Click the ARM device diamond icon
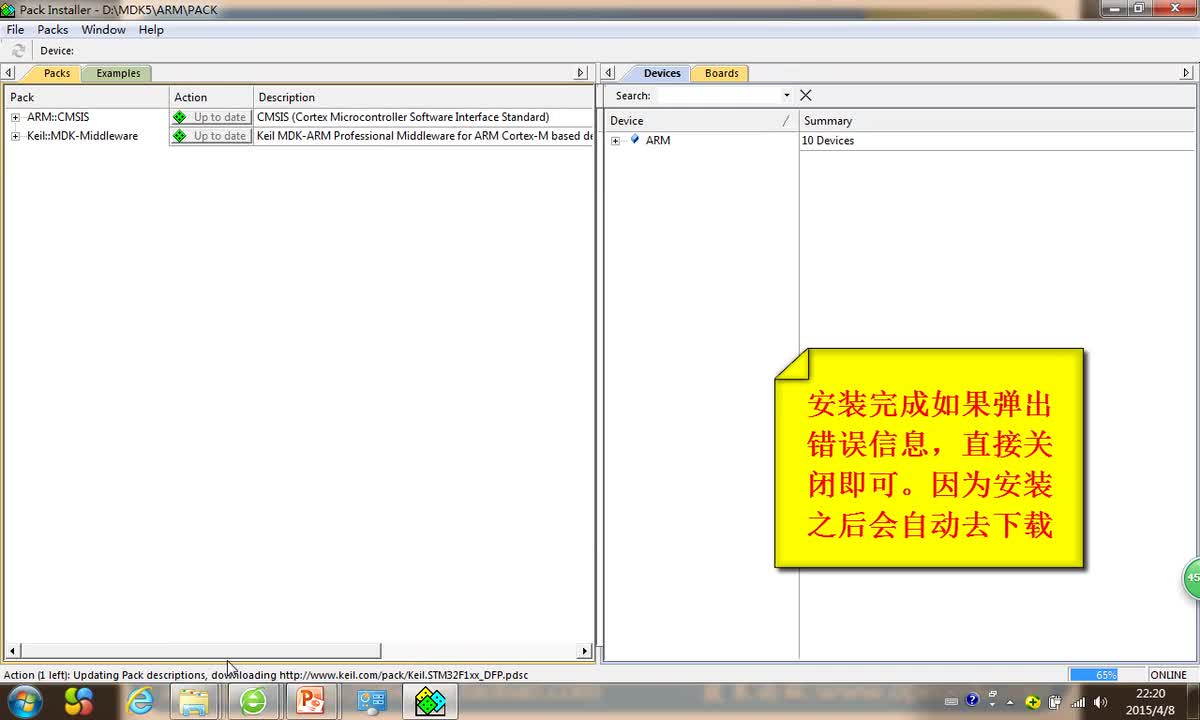Screen dimensions: 1200x720 pyautogui.click(x=635, y=140)
